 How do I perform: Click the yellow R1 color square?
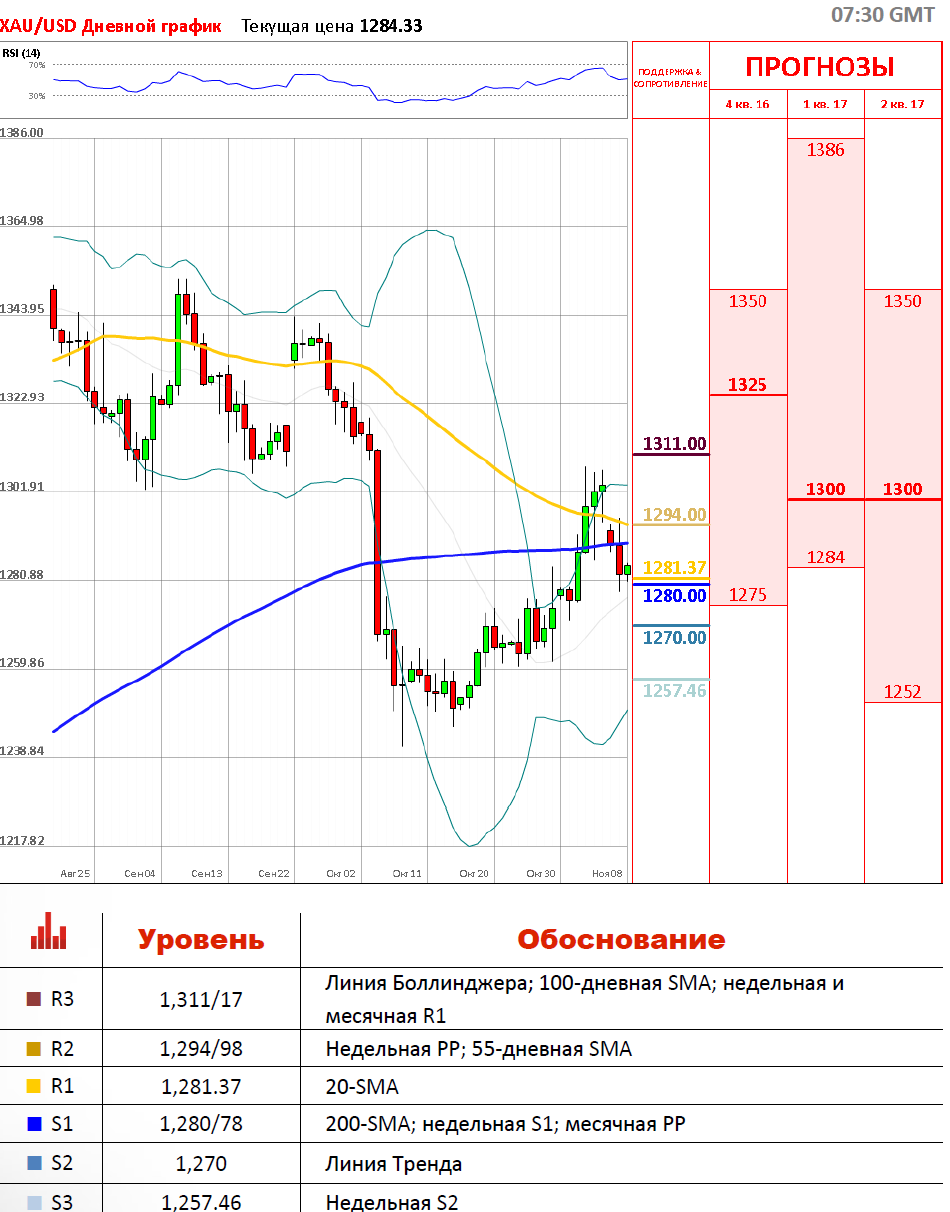click(33, 1087)
